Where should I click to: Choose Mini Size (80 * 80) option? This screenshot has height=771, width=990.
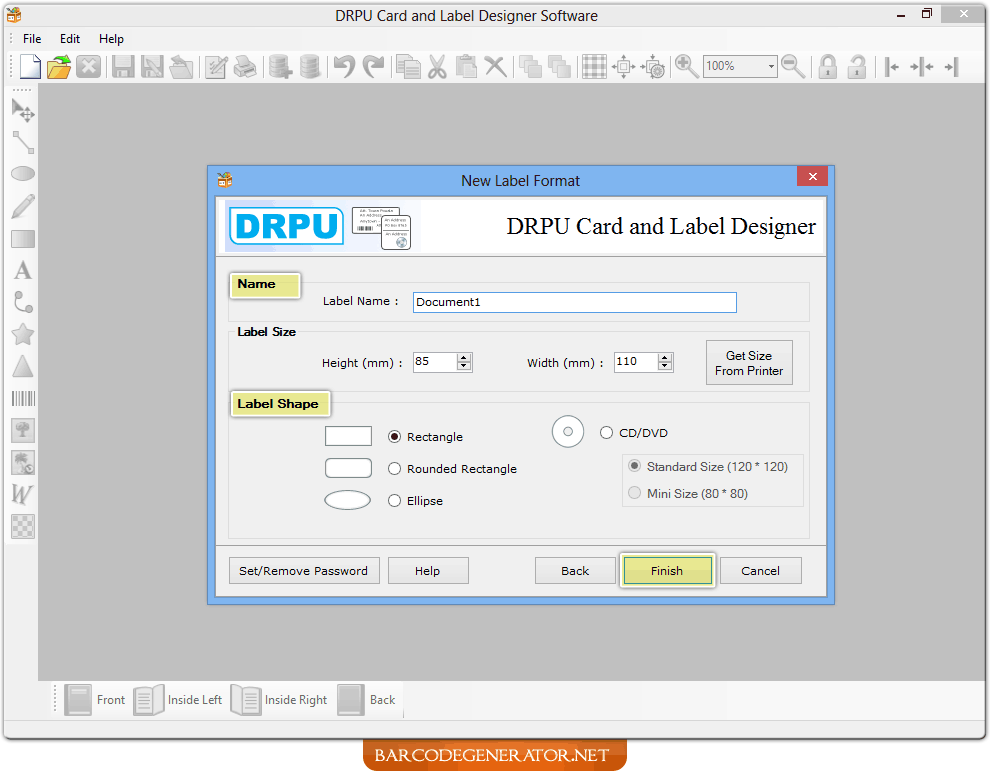(x=635, y=493)
